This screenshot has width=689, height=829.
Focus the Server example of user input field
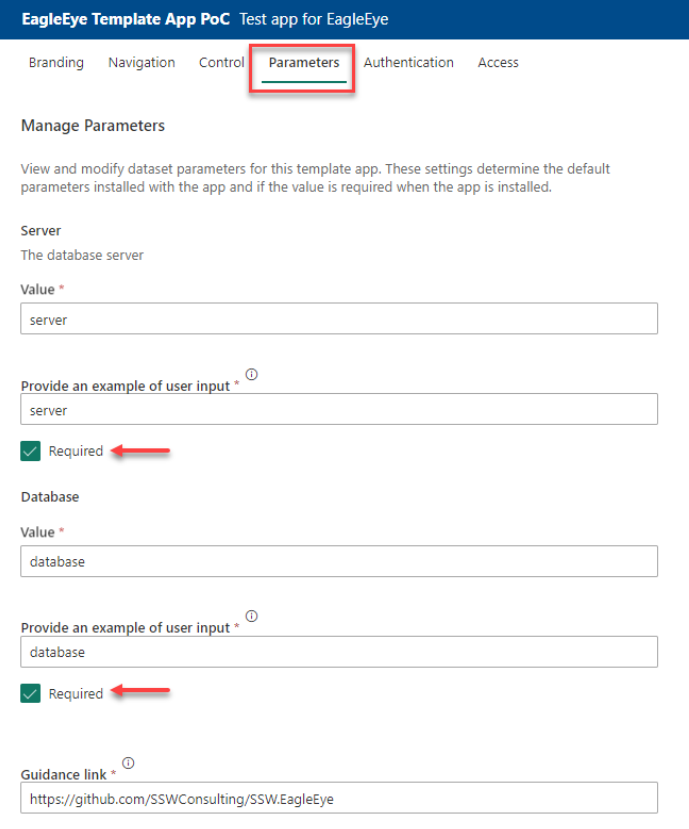339,410
